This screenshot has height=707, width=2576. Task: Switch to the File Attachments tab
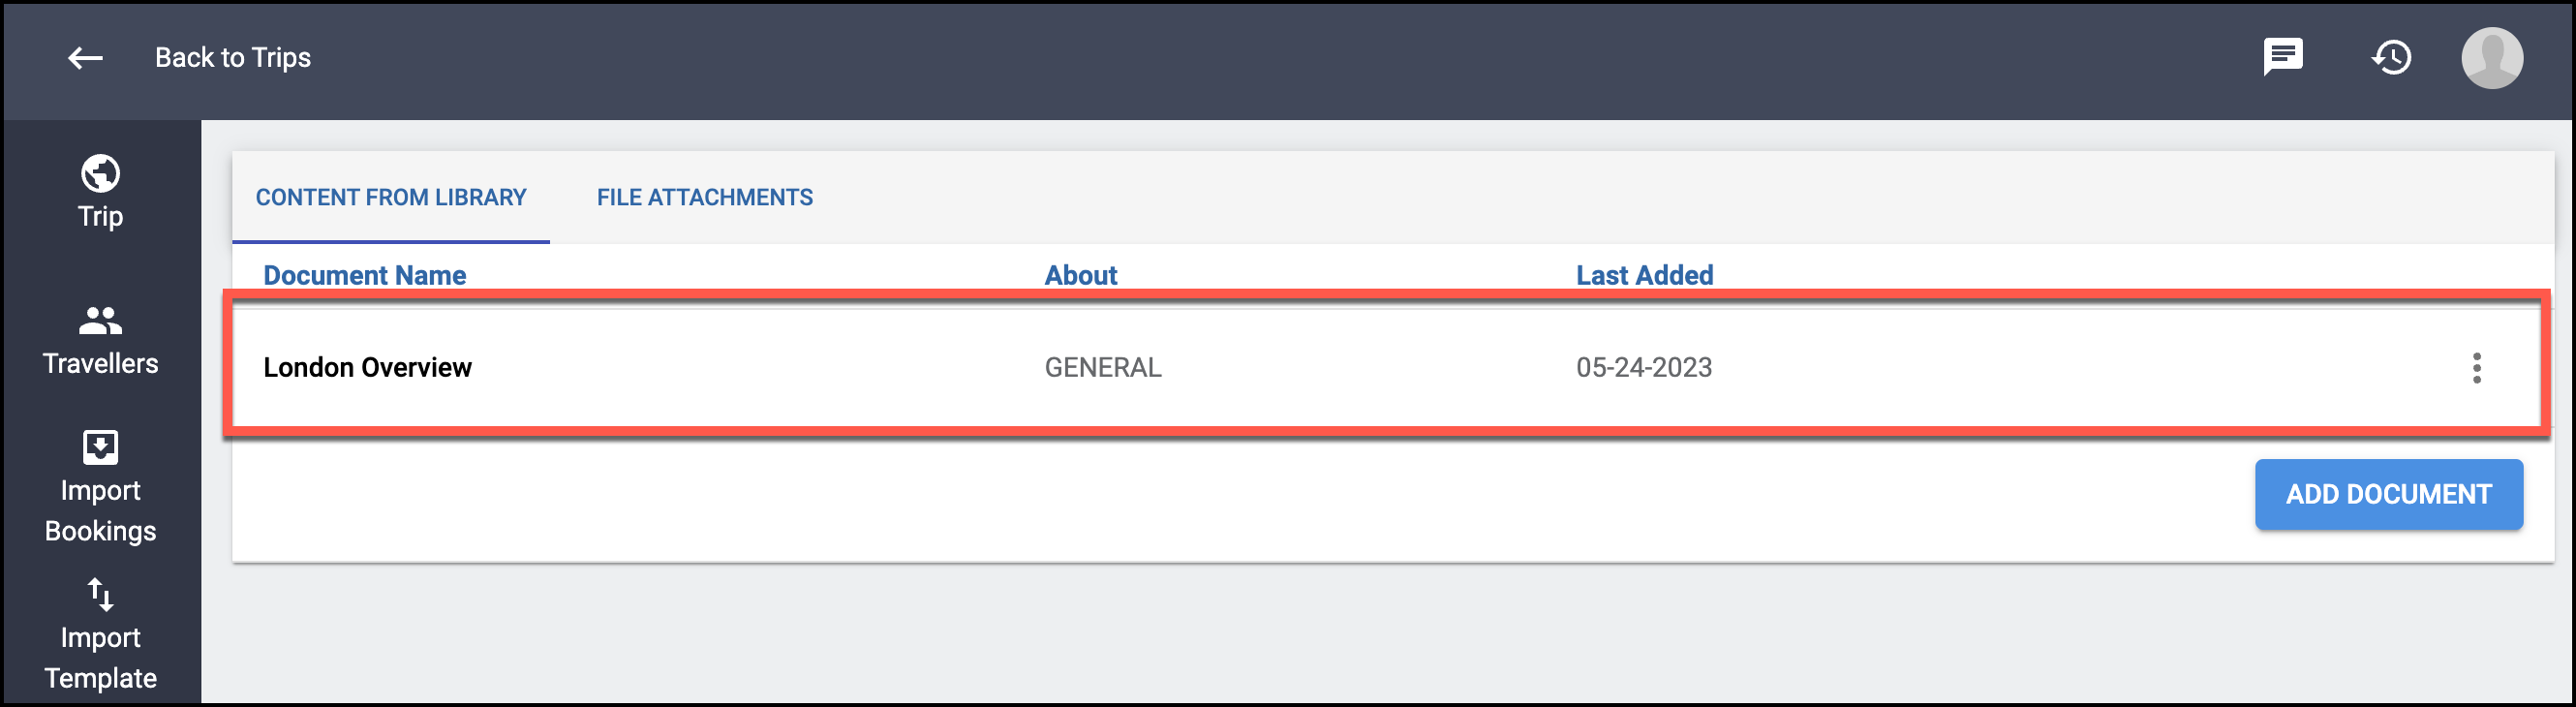tap(705, 197)
